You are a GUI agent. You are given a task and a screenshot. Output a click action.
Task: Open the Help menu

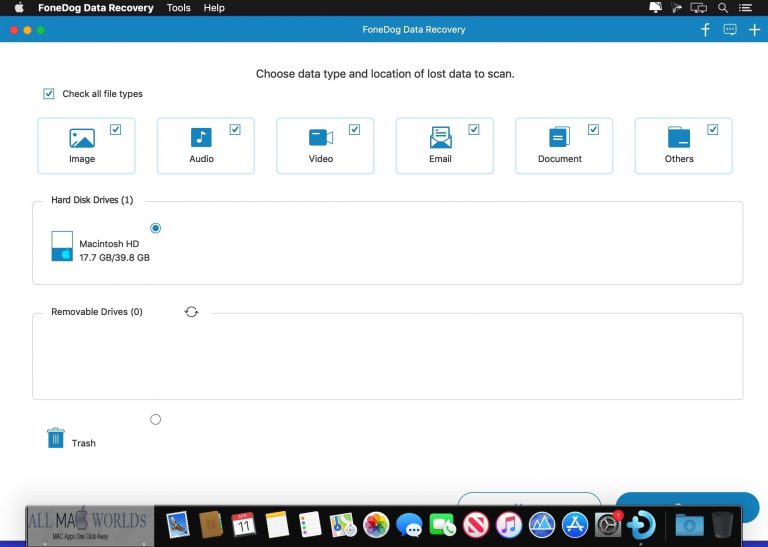[x=214, y=8]
